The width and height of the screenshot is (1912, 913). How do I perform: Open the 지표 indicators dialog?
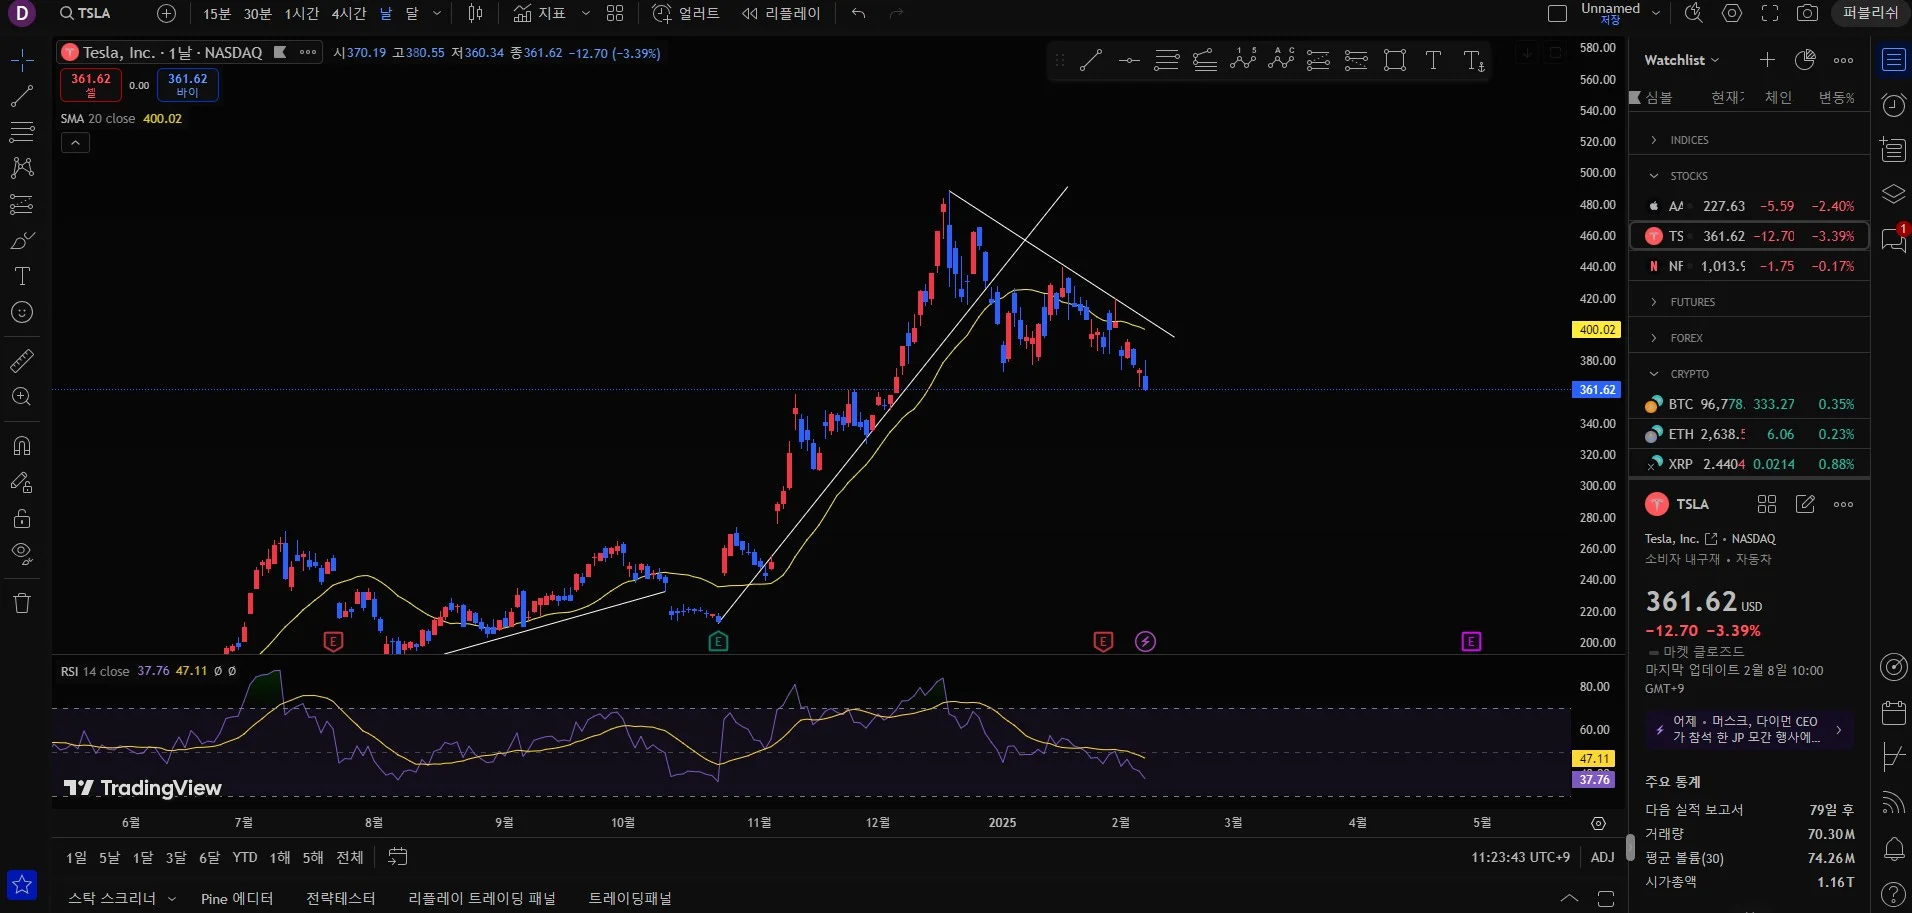click(x=540, y=13)
